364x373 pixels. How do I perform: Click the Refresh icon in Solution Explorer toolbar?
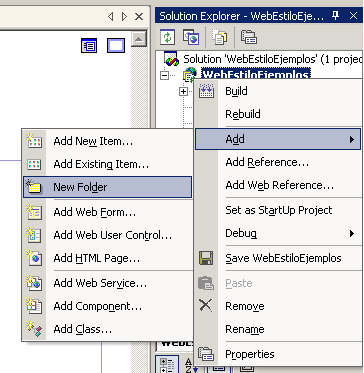click(167, 37)
